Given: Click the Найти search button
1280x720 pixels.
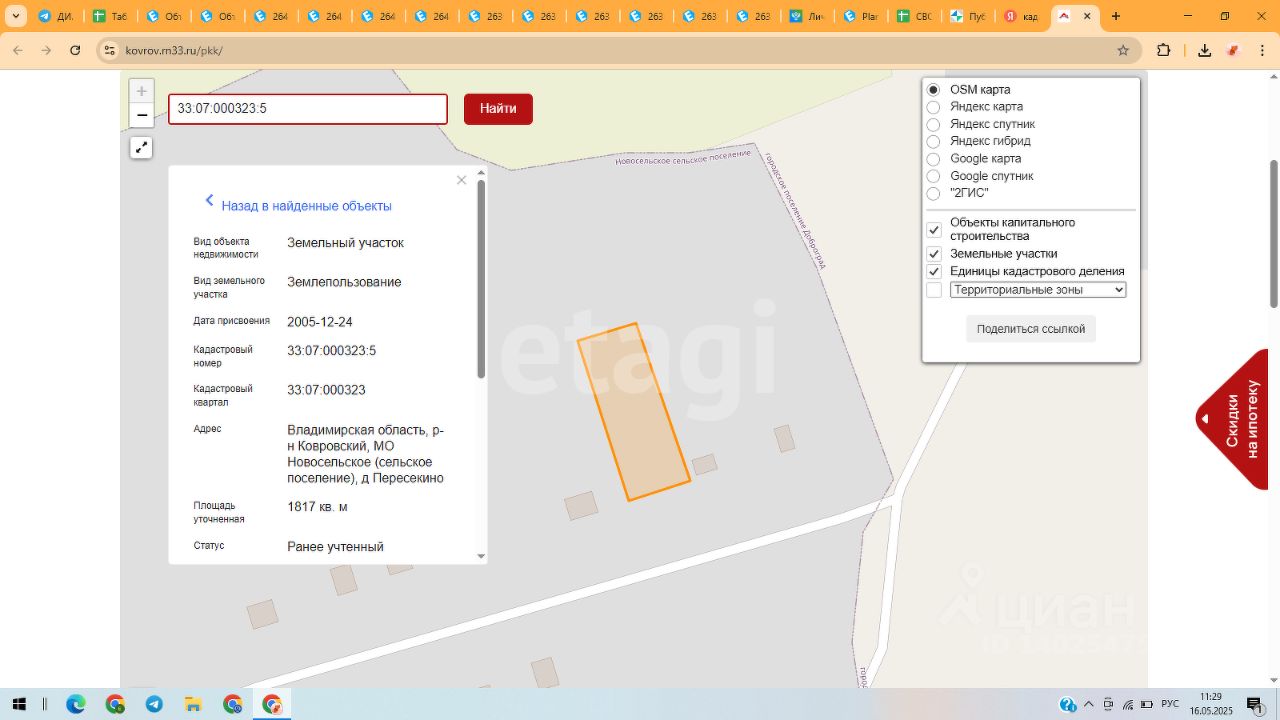Looking at the screenshot, I should [x=498, y=109].
